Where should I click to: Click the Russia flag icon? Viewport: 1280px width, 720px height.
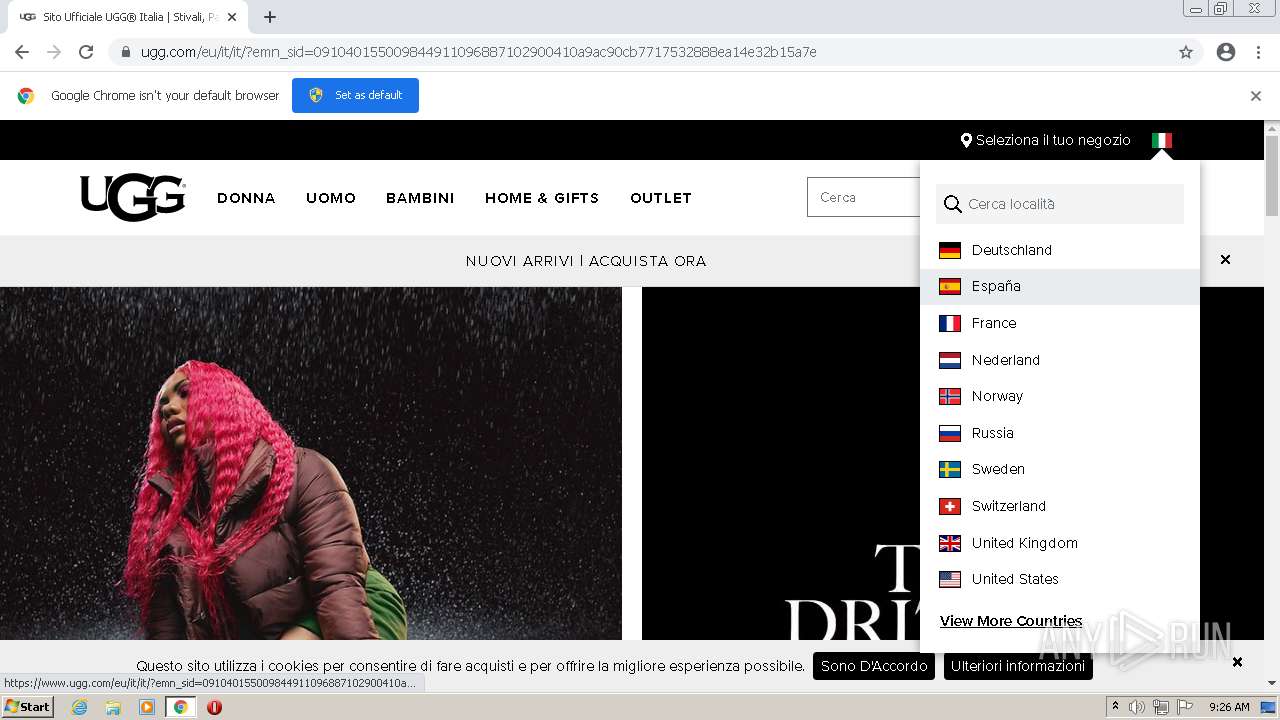point(950,433)
